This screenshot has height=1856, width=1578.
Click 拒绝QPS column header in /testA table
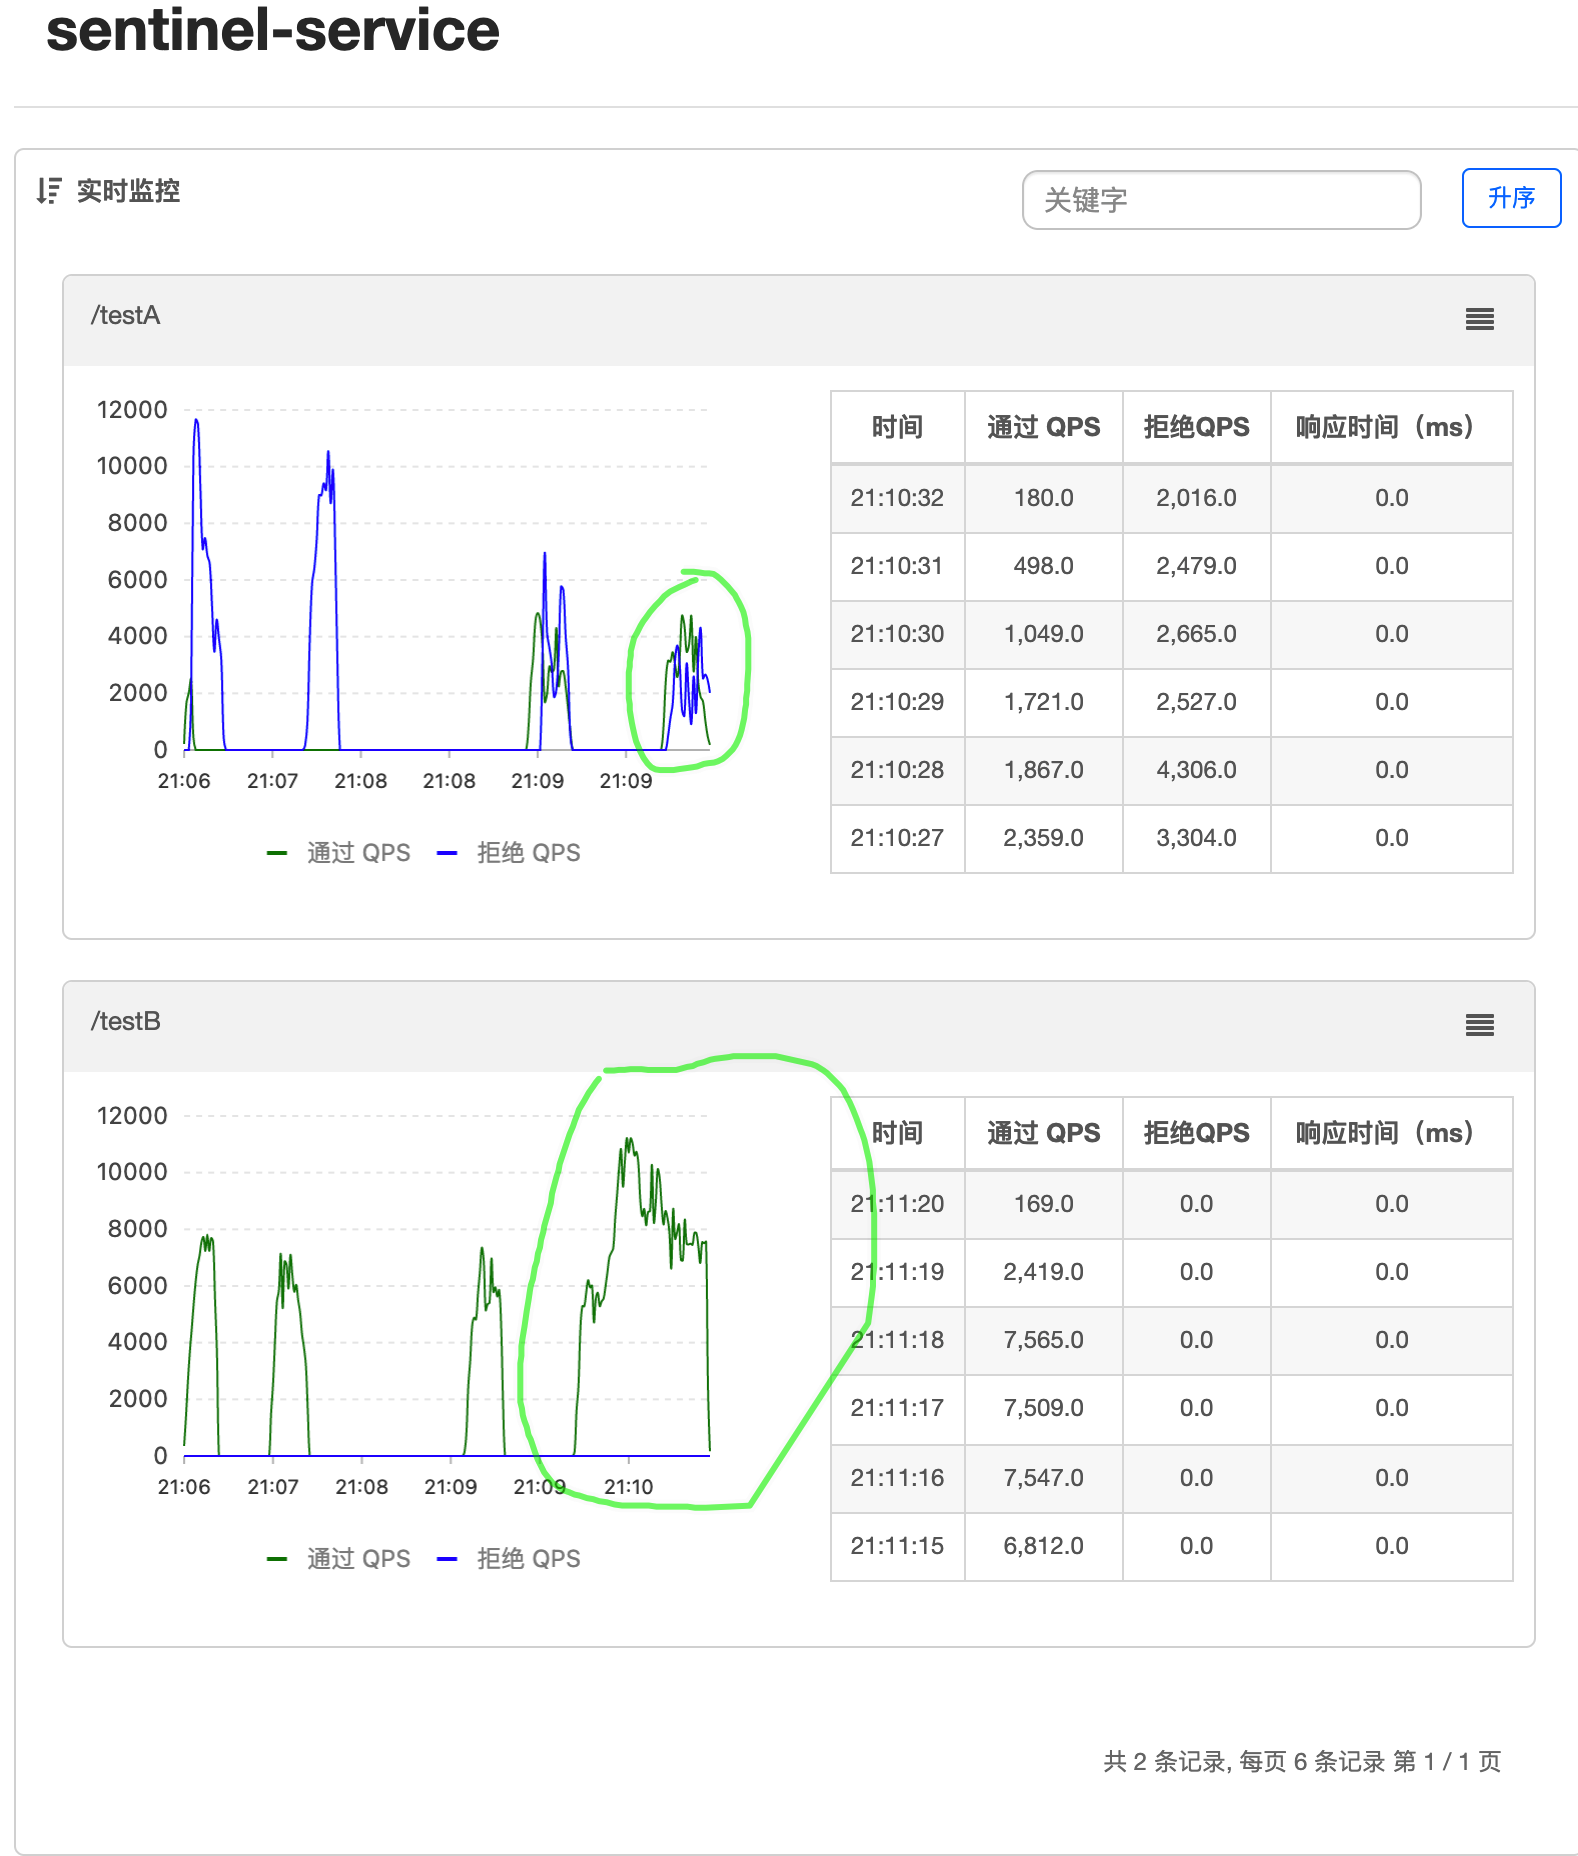(x=1196, y=427)
